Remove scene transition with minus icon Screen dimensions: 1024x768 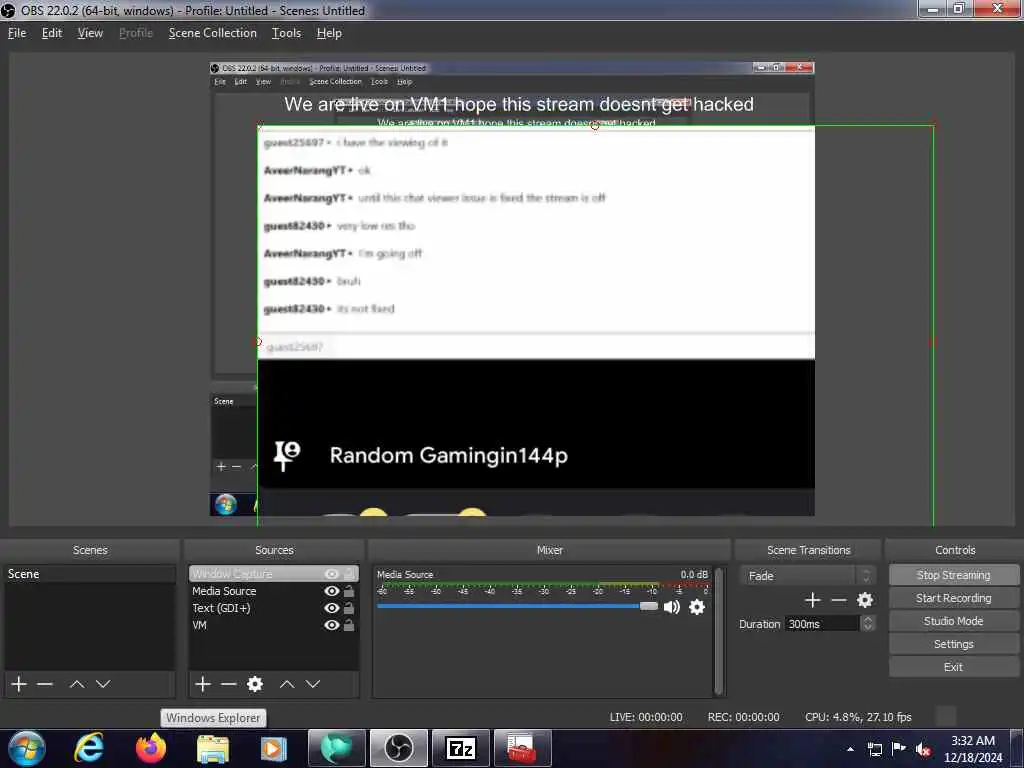[839, 600]
